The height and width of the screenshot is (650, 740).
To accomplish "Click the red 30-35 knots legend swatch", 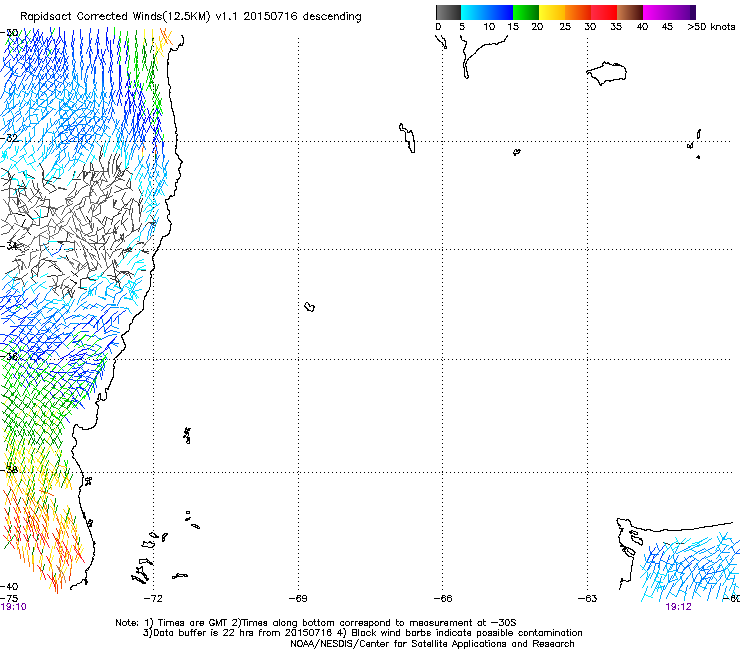I will (x=604, y=12).
